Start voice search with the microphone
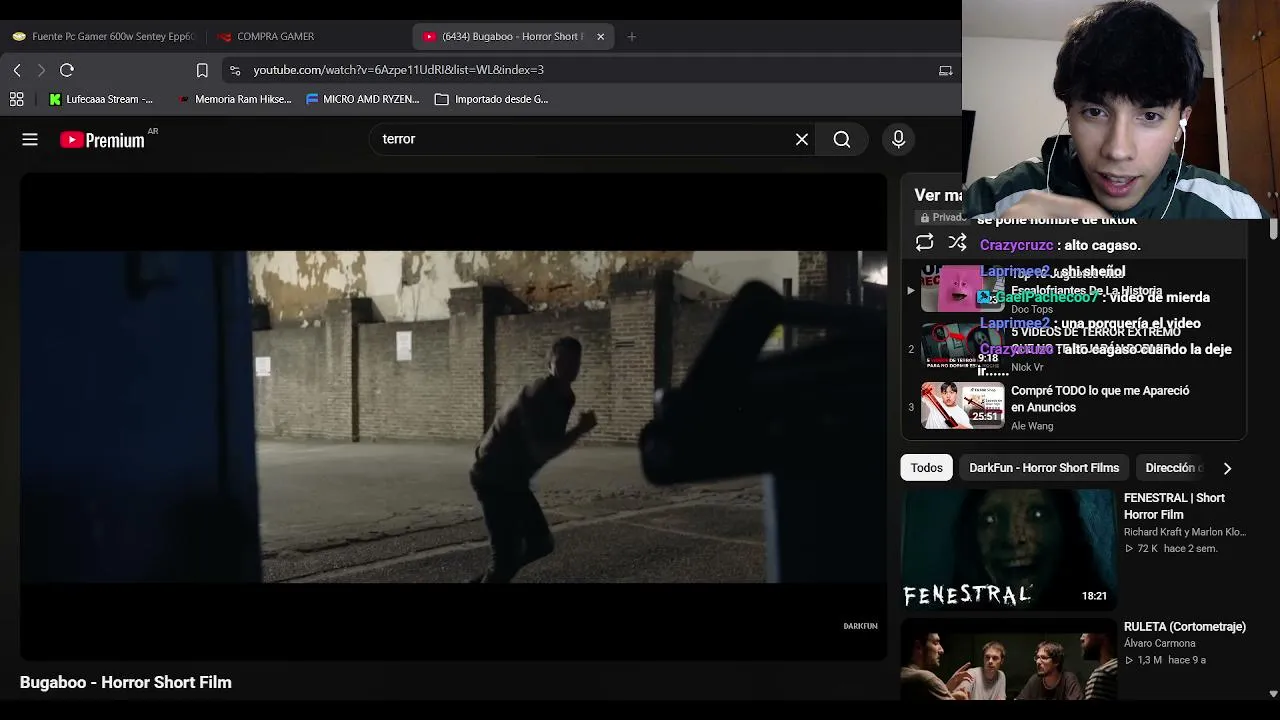The image size is (1280, 720). pyautogui.click(x=898, y=140)
